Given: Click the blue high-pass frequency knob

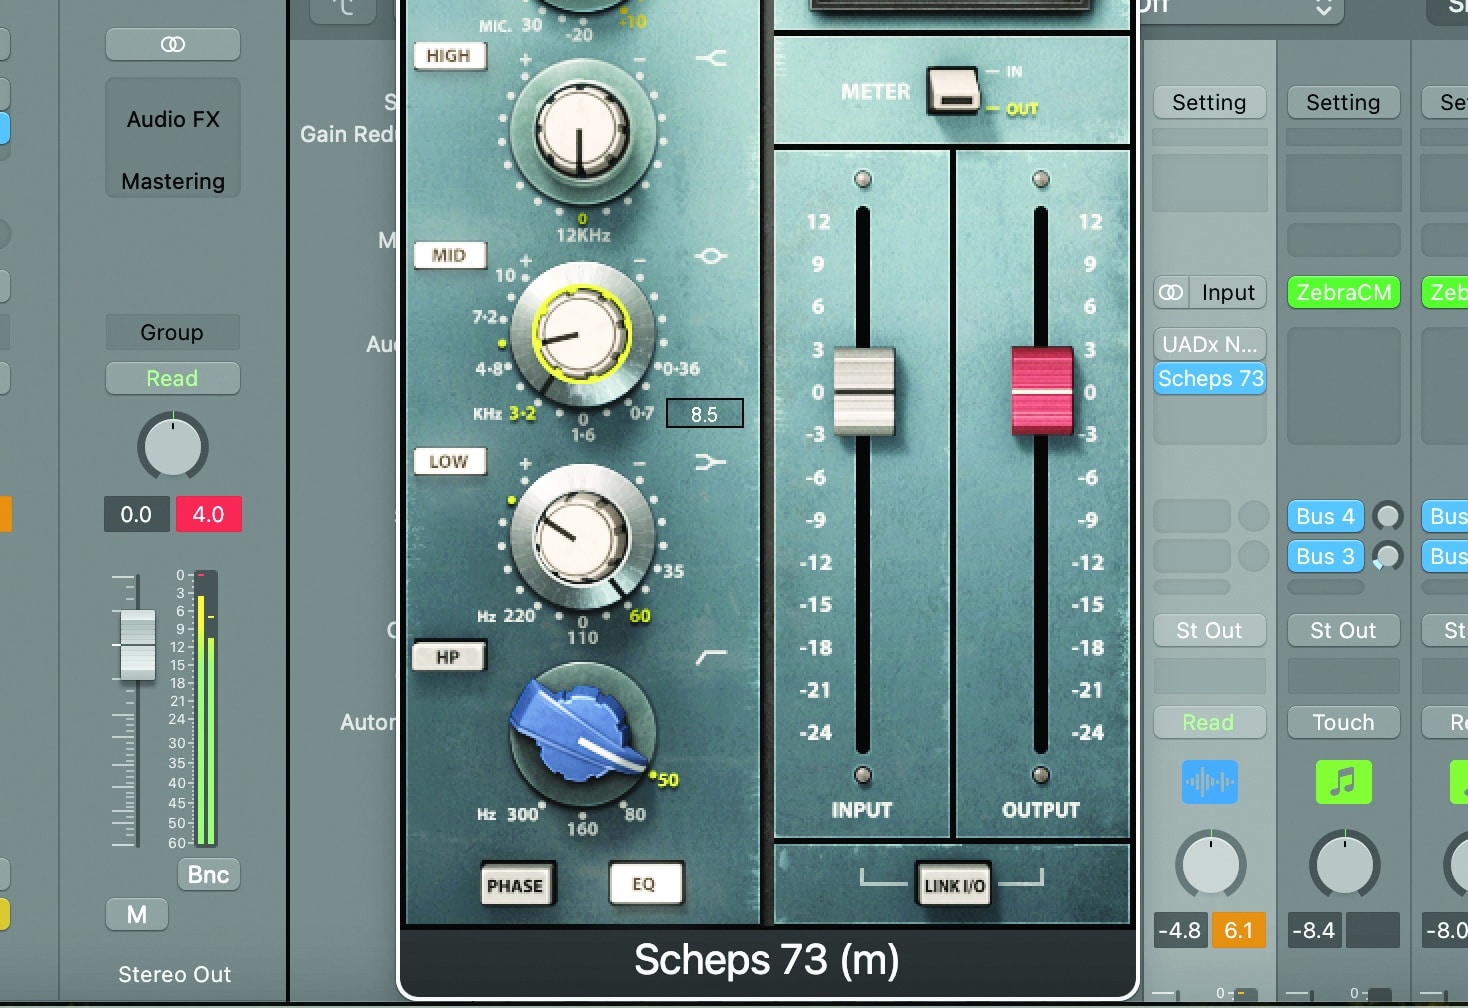Looking at the screenshot, I should click(582, 734).
